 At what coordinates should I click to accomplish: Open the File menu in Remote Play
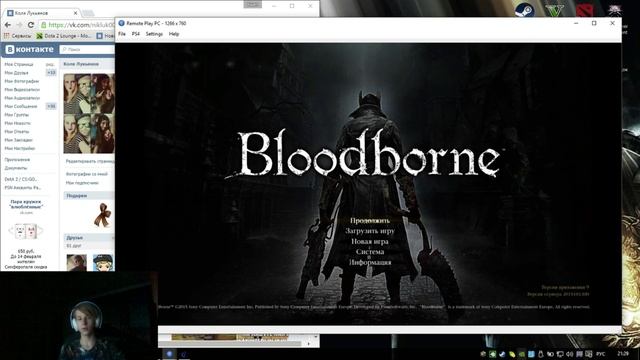coord(122,34)
